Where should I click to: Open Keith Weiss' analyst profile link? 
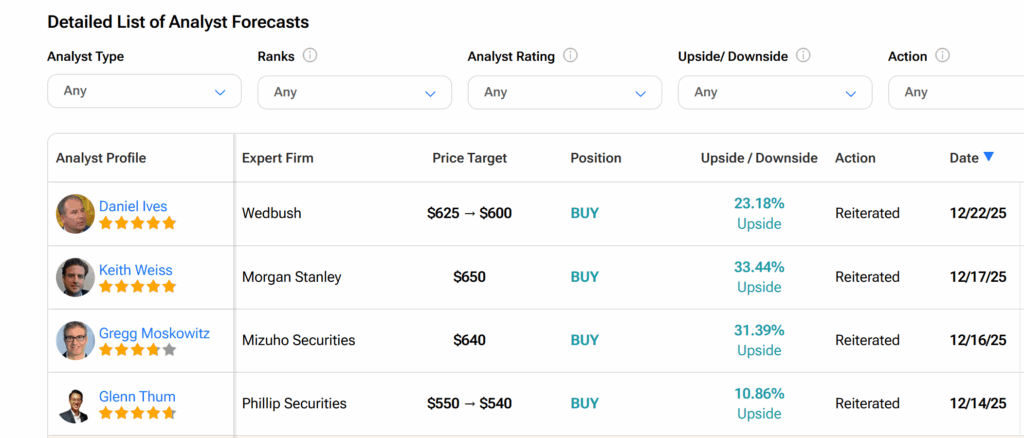135,270
